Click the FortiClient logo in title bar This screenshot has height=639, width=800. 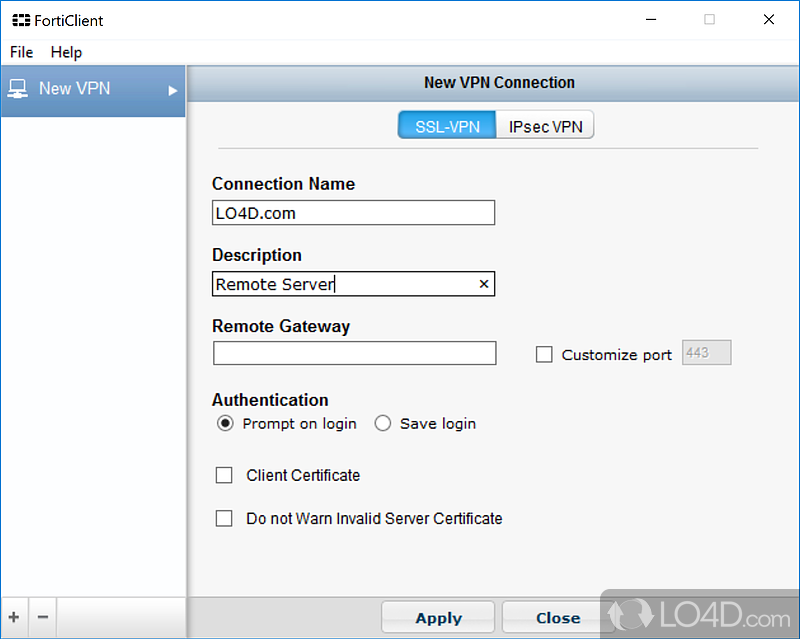21,20
